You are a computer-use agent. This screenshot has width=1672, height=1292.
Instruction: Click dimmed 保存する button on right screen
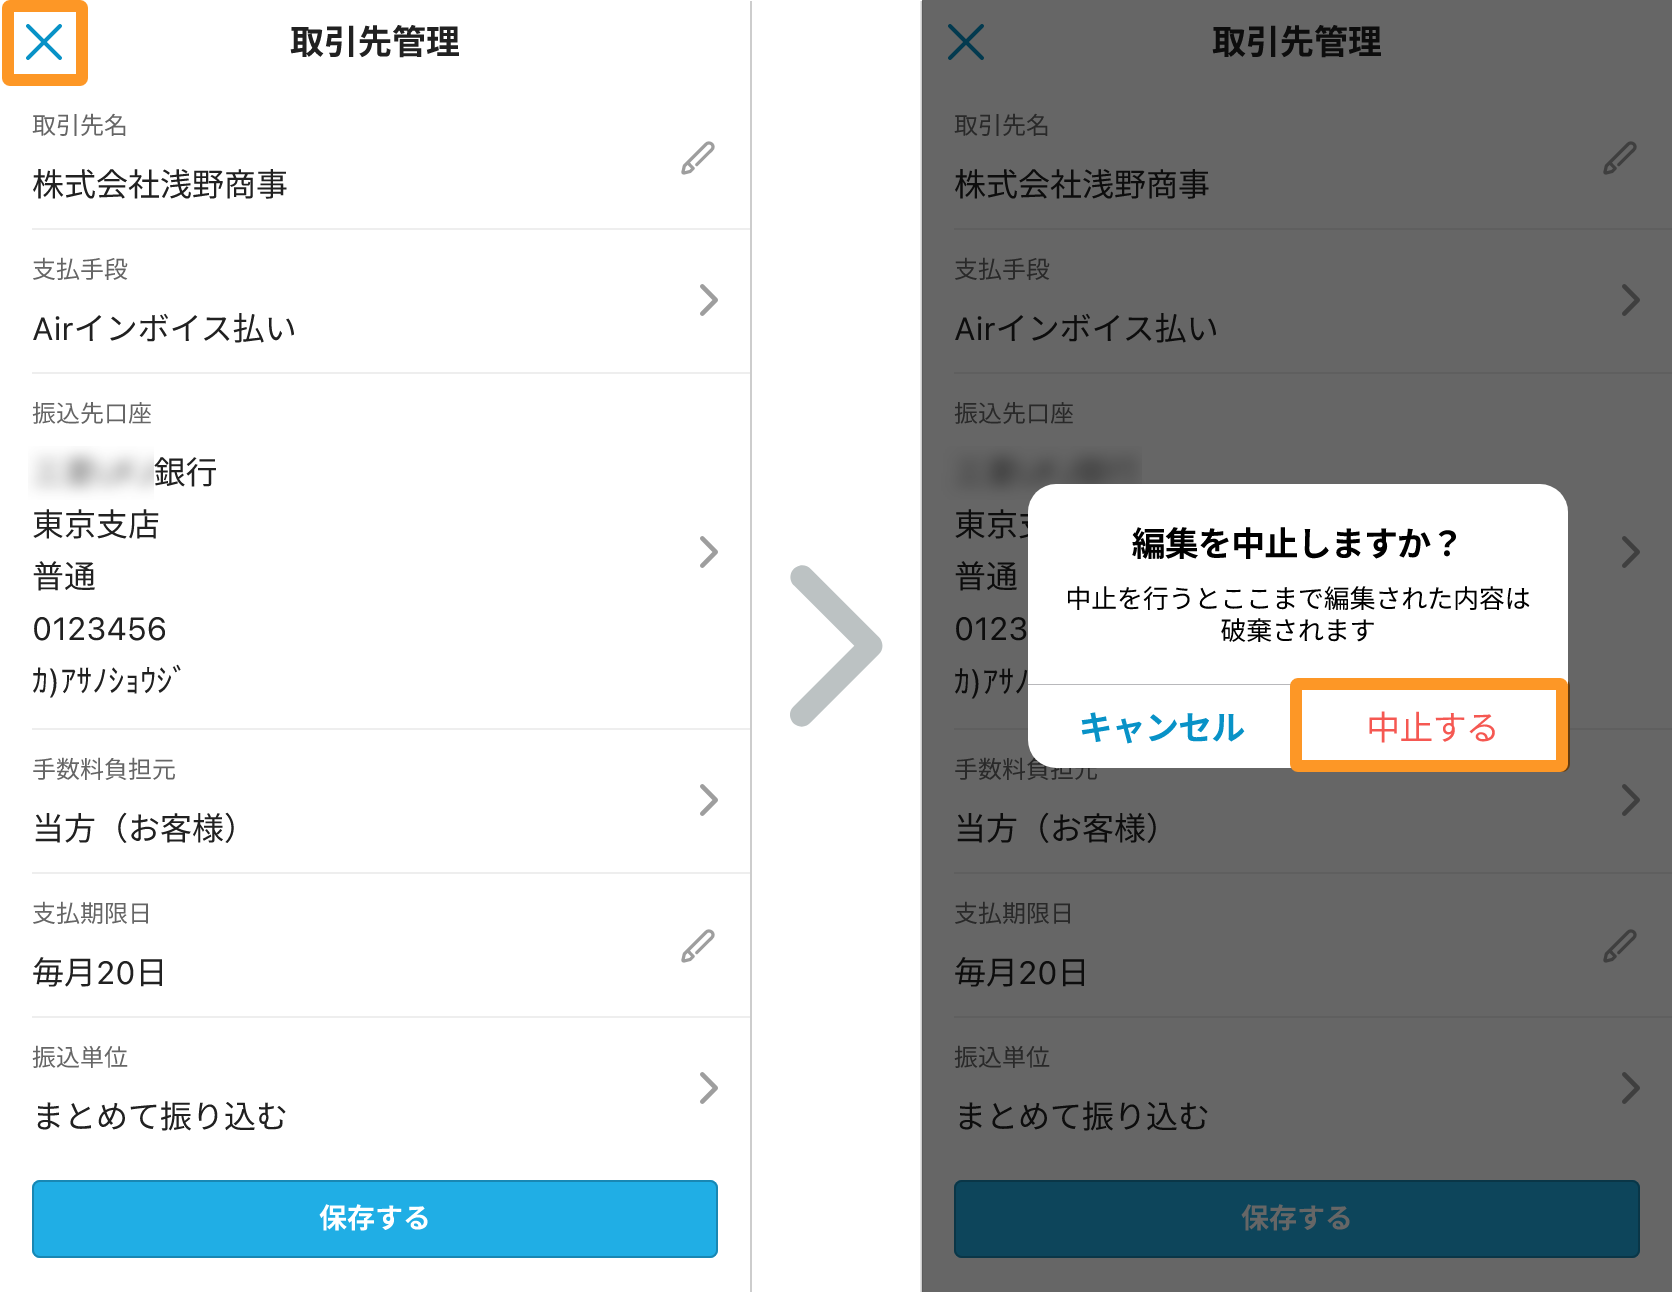[1297, 1218]
